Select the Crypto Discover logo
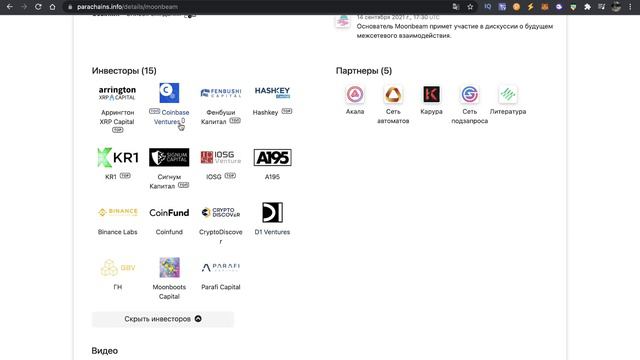Screen dimensions: 640x360 (x=221, y=212)
